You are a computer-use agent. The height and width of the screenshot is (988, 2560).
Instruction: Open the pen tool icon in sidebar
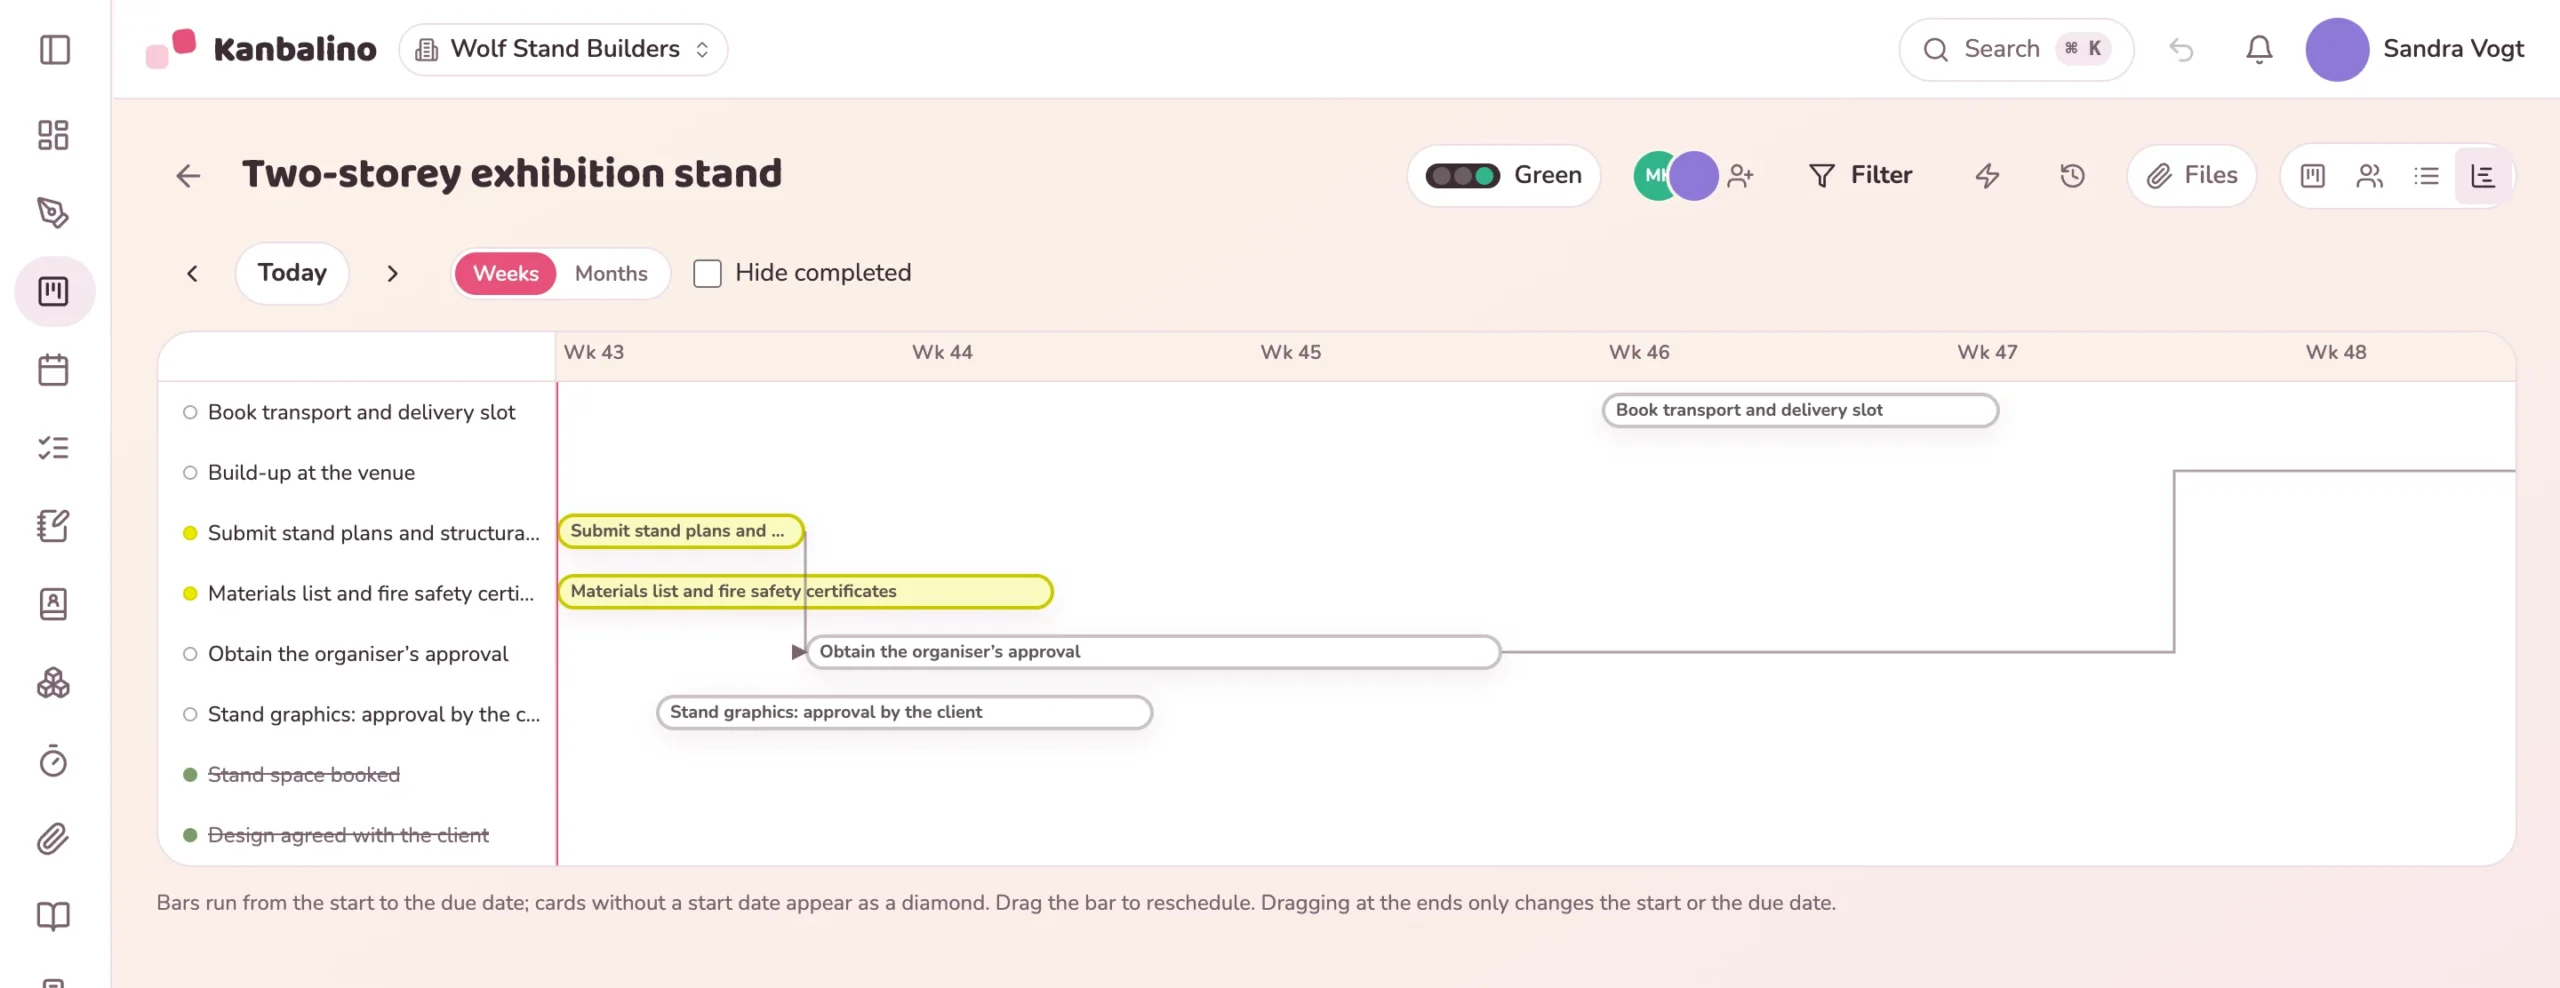[x=53, y=212]
